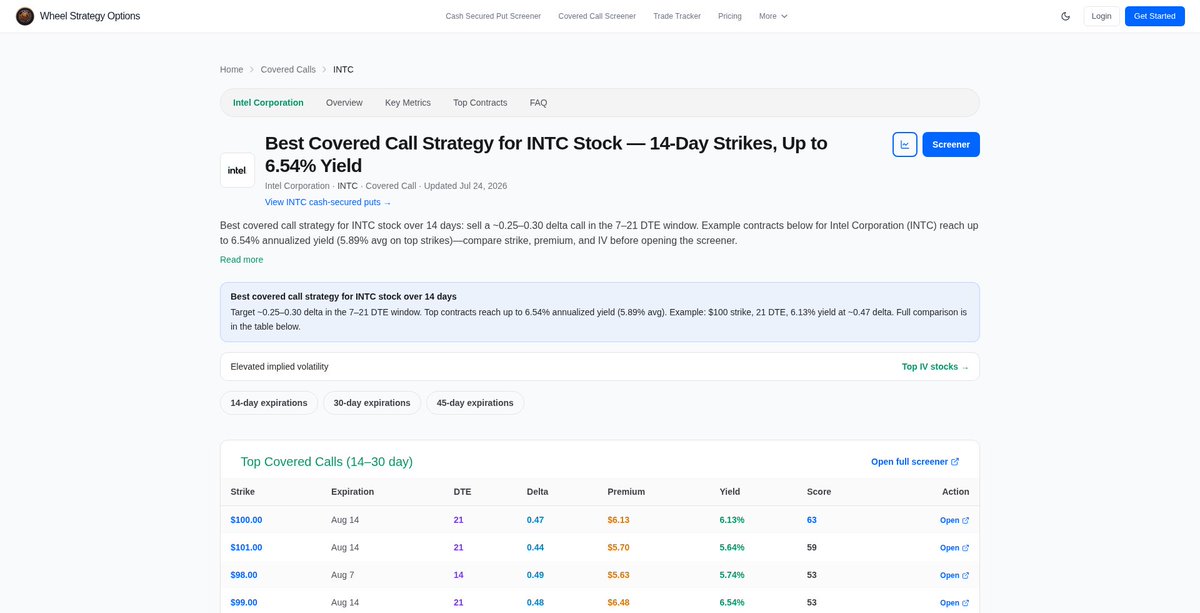
Task: Click the DTE column header
Action: (462, 492)
